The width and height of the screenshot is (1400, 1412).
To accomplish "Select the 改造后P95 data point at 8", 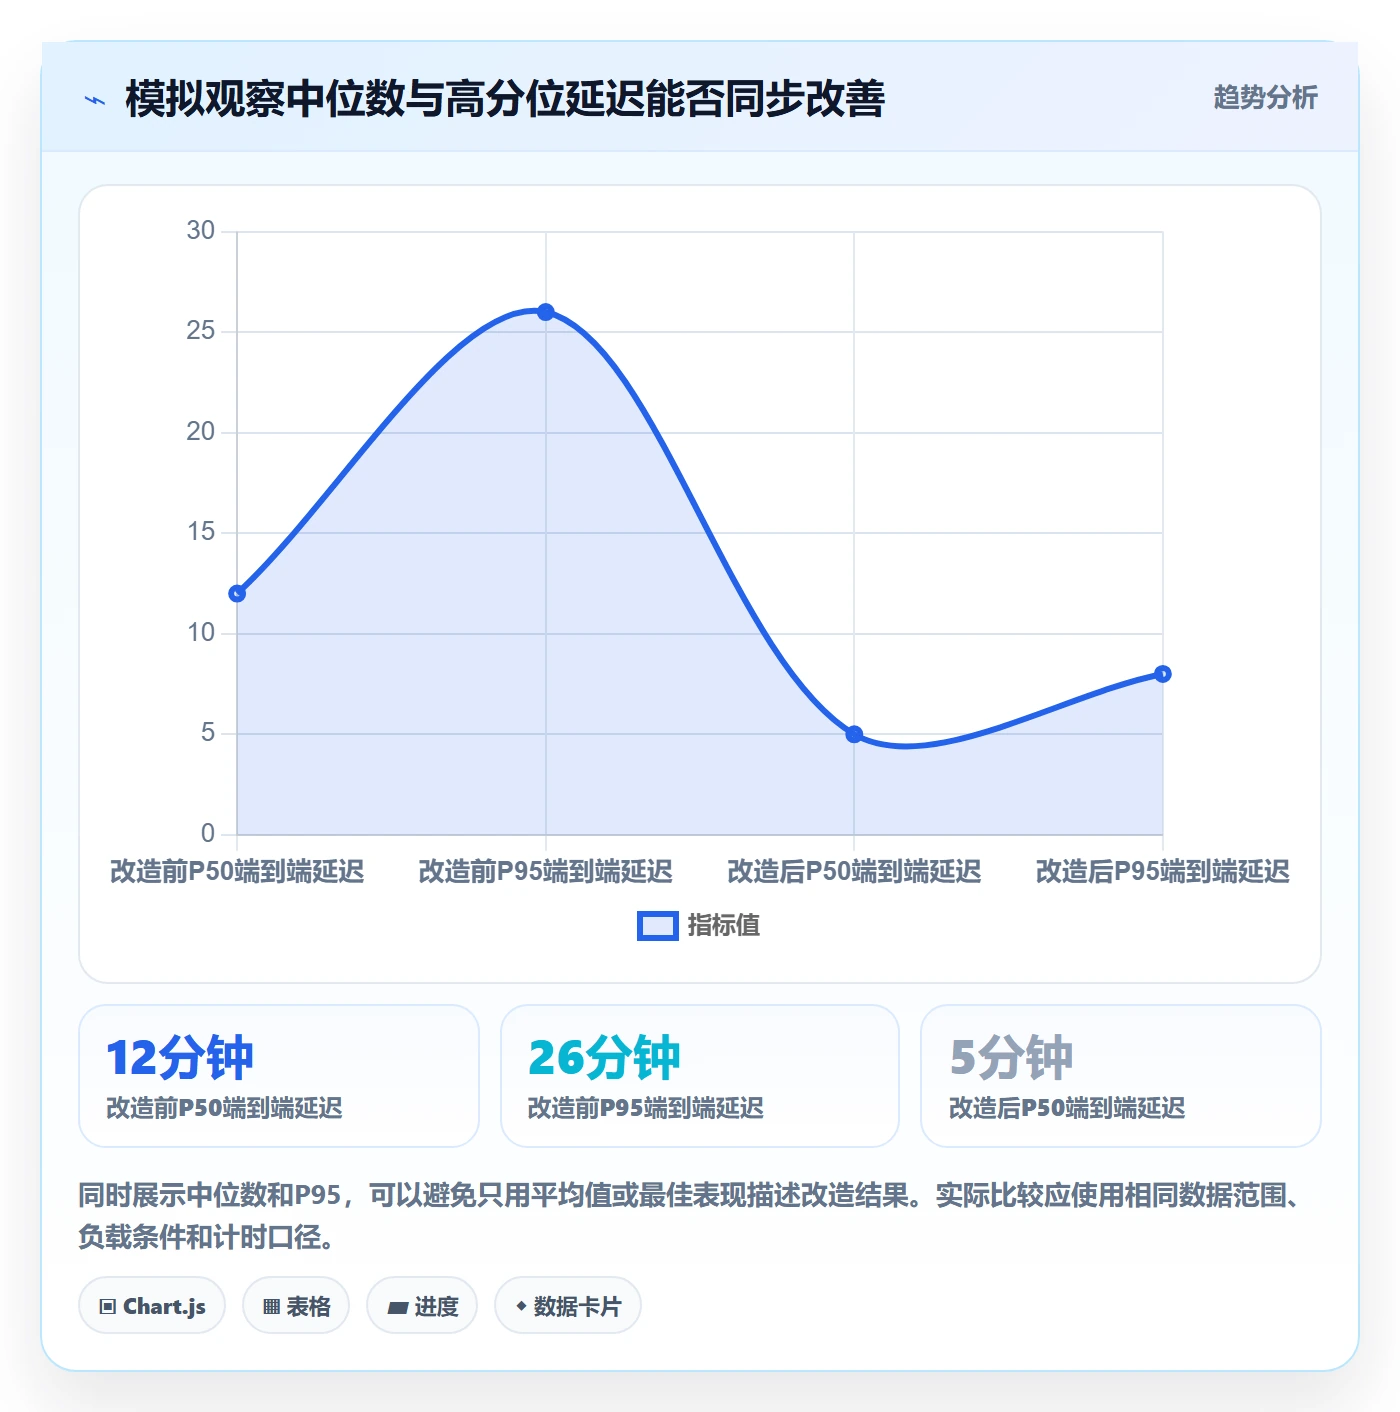I will [x=1162, y=674].
